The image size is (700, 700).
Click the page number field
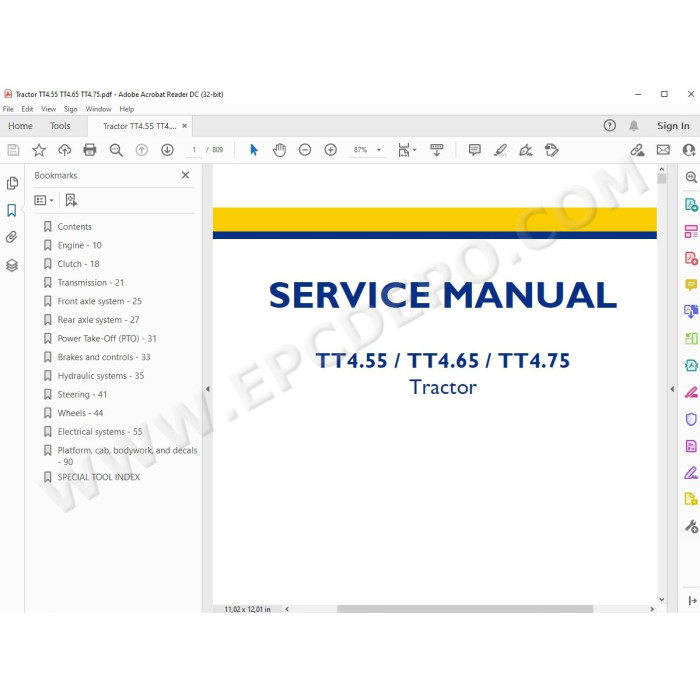(x=194, y=150)
